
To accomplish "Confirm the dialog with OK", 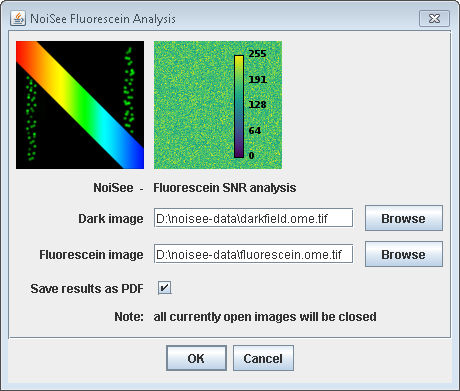I will [x=196, y=358].
